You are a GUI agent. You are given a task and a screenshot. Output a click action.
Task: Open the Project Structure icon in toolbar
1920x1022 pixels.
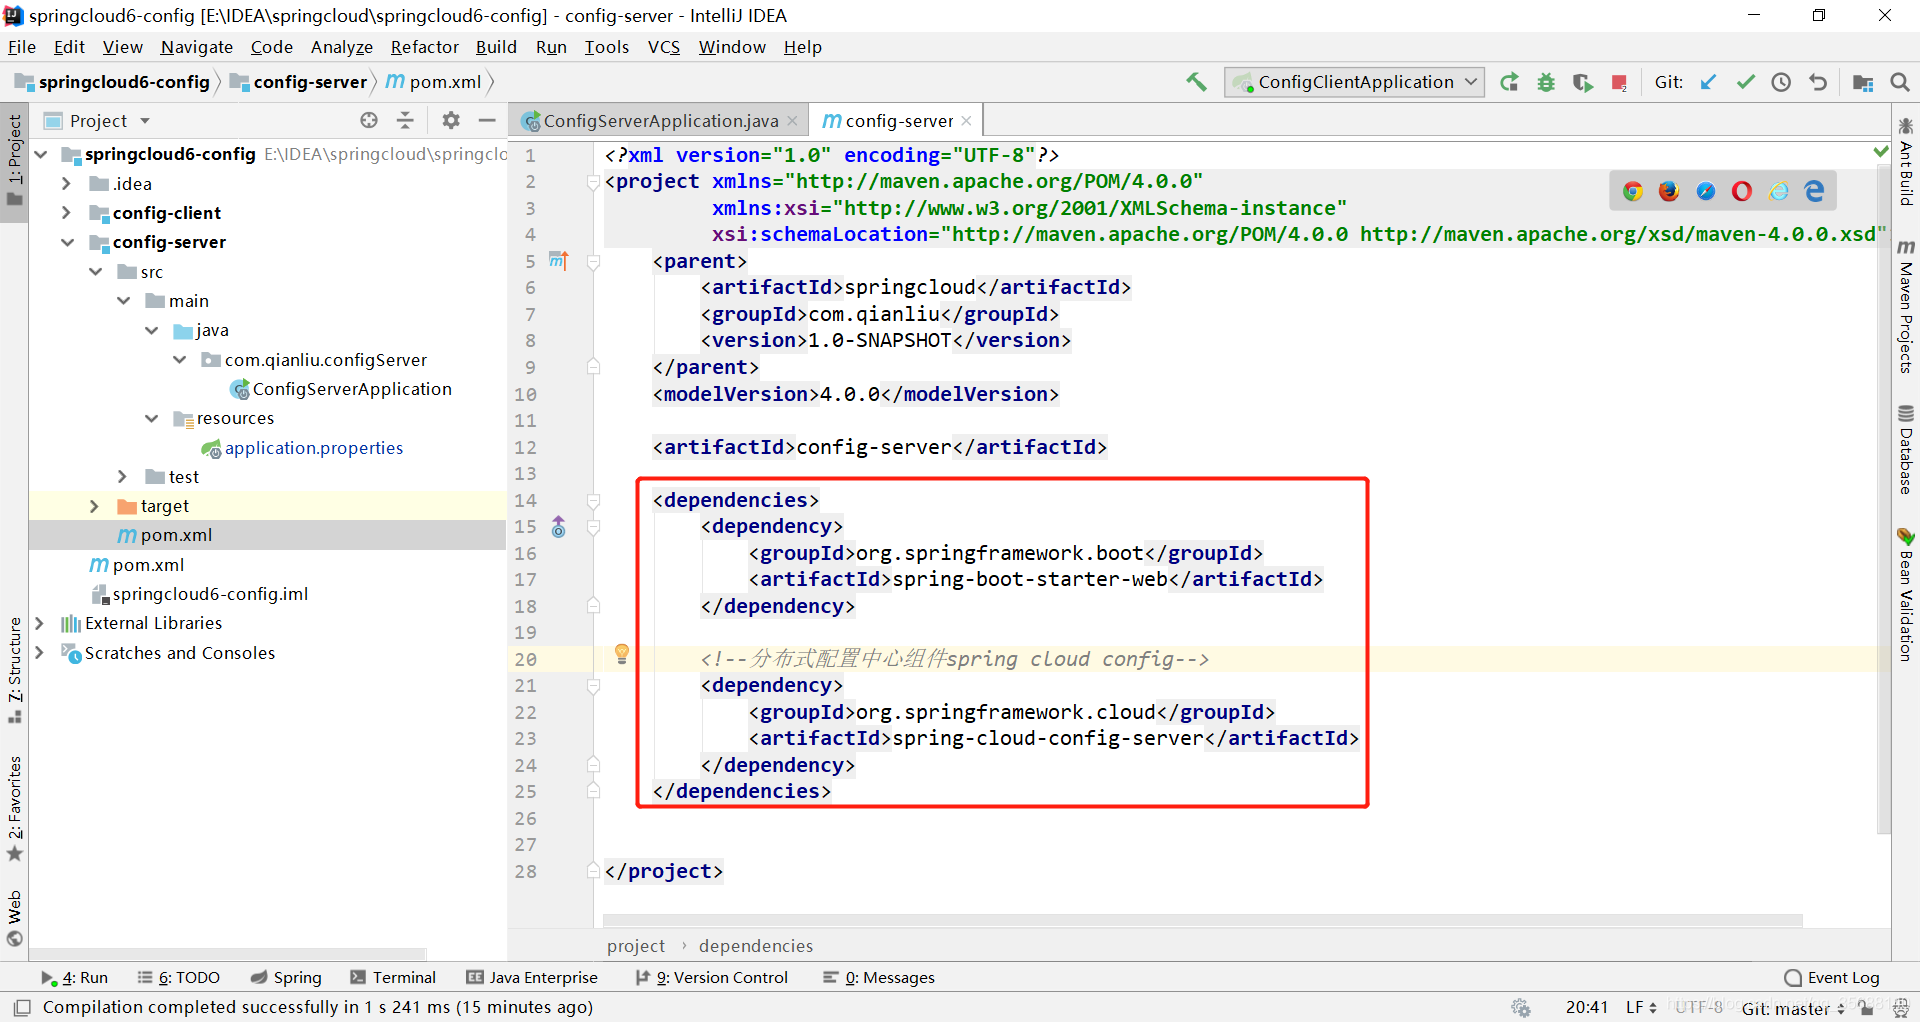tap(1863, 82)
